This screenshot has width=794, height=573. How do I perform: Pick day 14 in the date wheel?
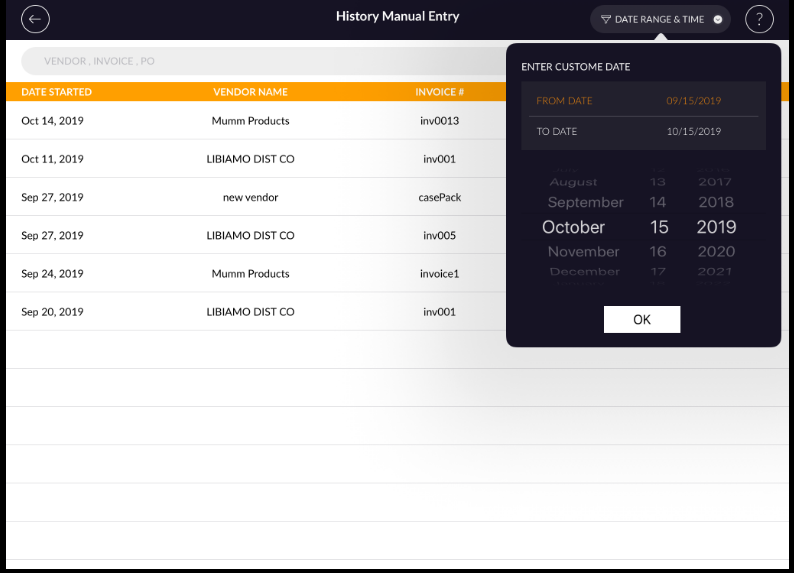coord(658,202)
